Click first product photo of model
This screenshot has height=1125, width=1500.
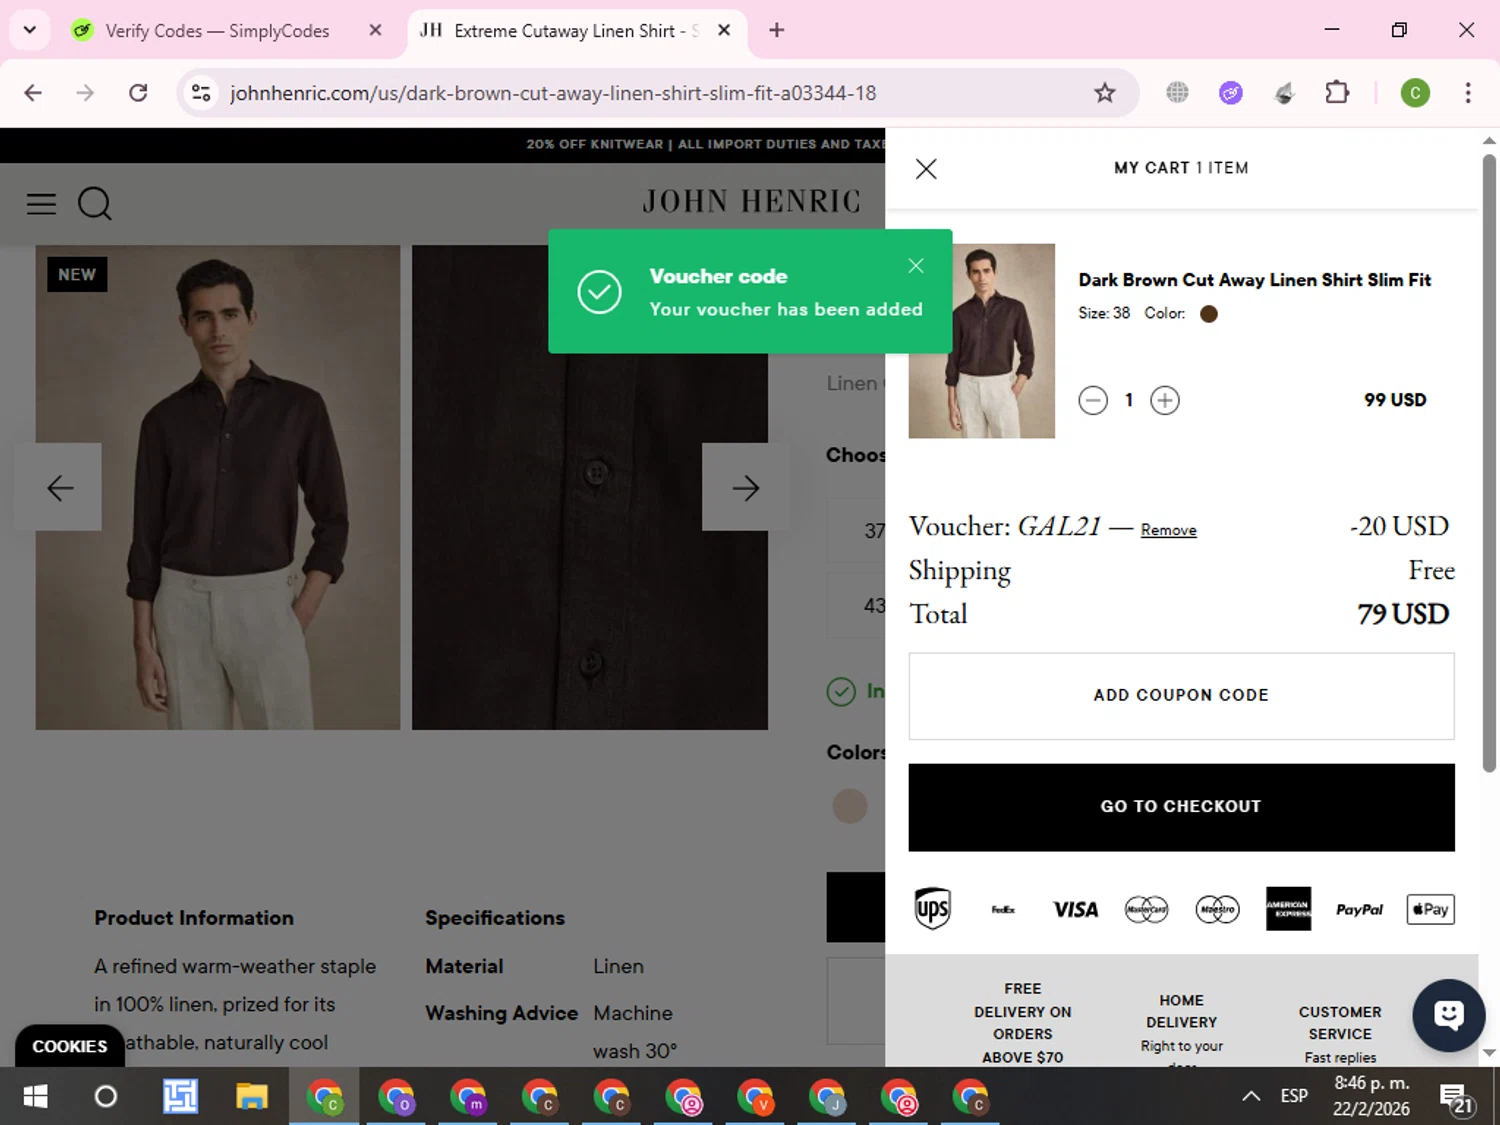point(218,488)
